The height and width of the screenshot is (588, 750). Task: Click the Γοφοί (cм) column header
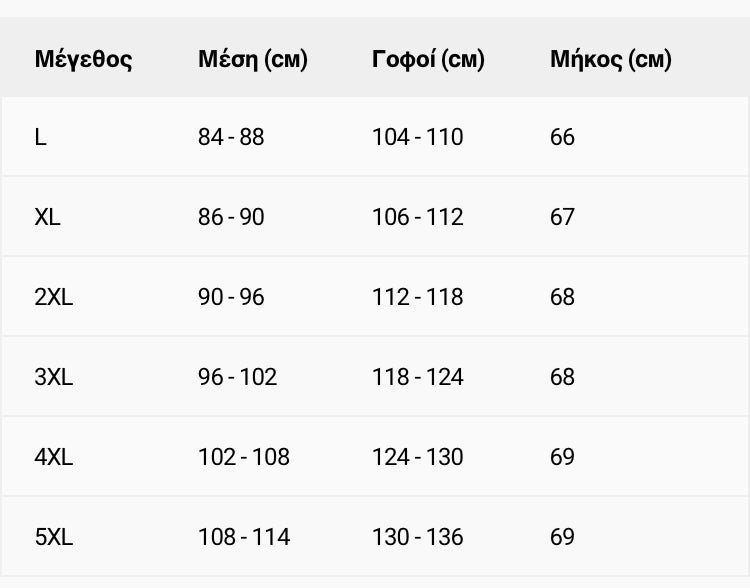click(x=428, y=60)
